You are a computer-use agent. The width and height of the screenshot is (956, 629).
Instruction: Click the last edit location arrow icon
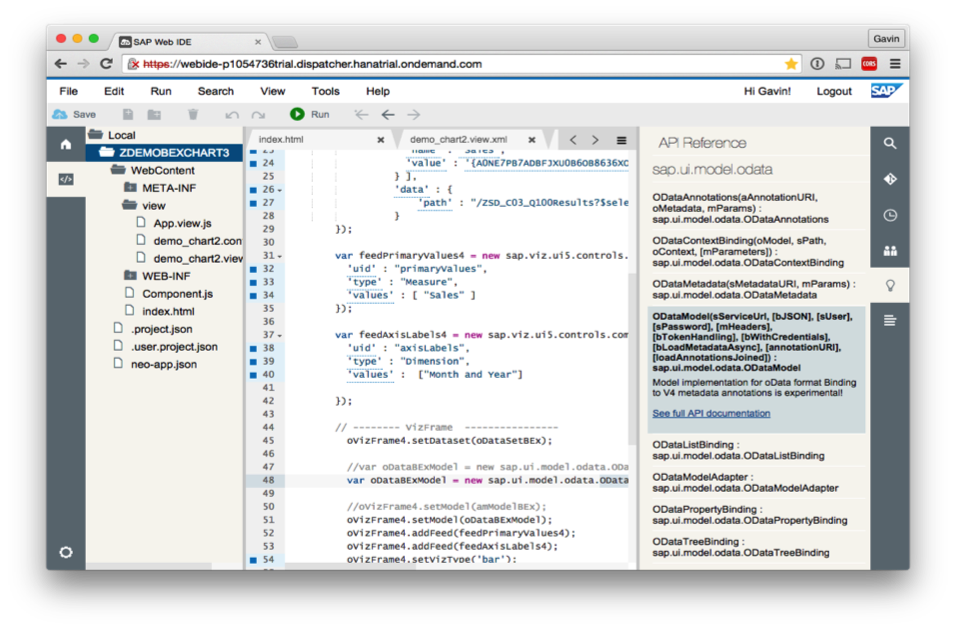point(362,114)
